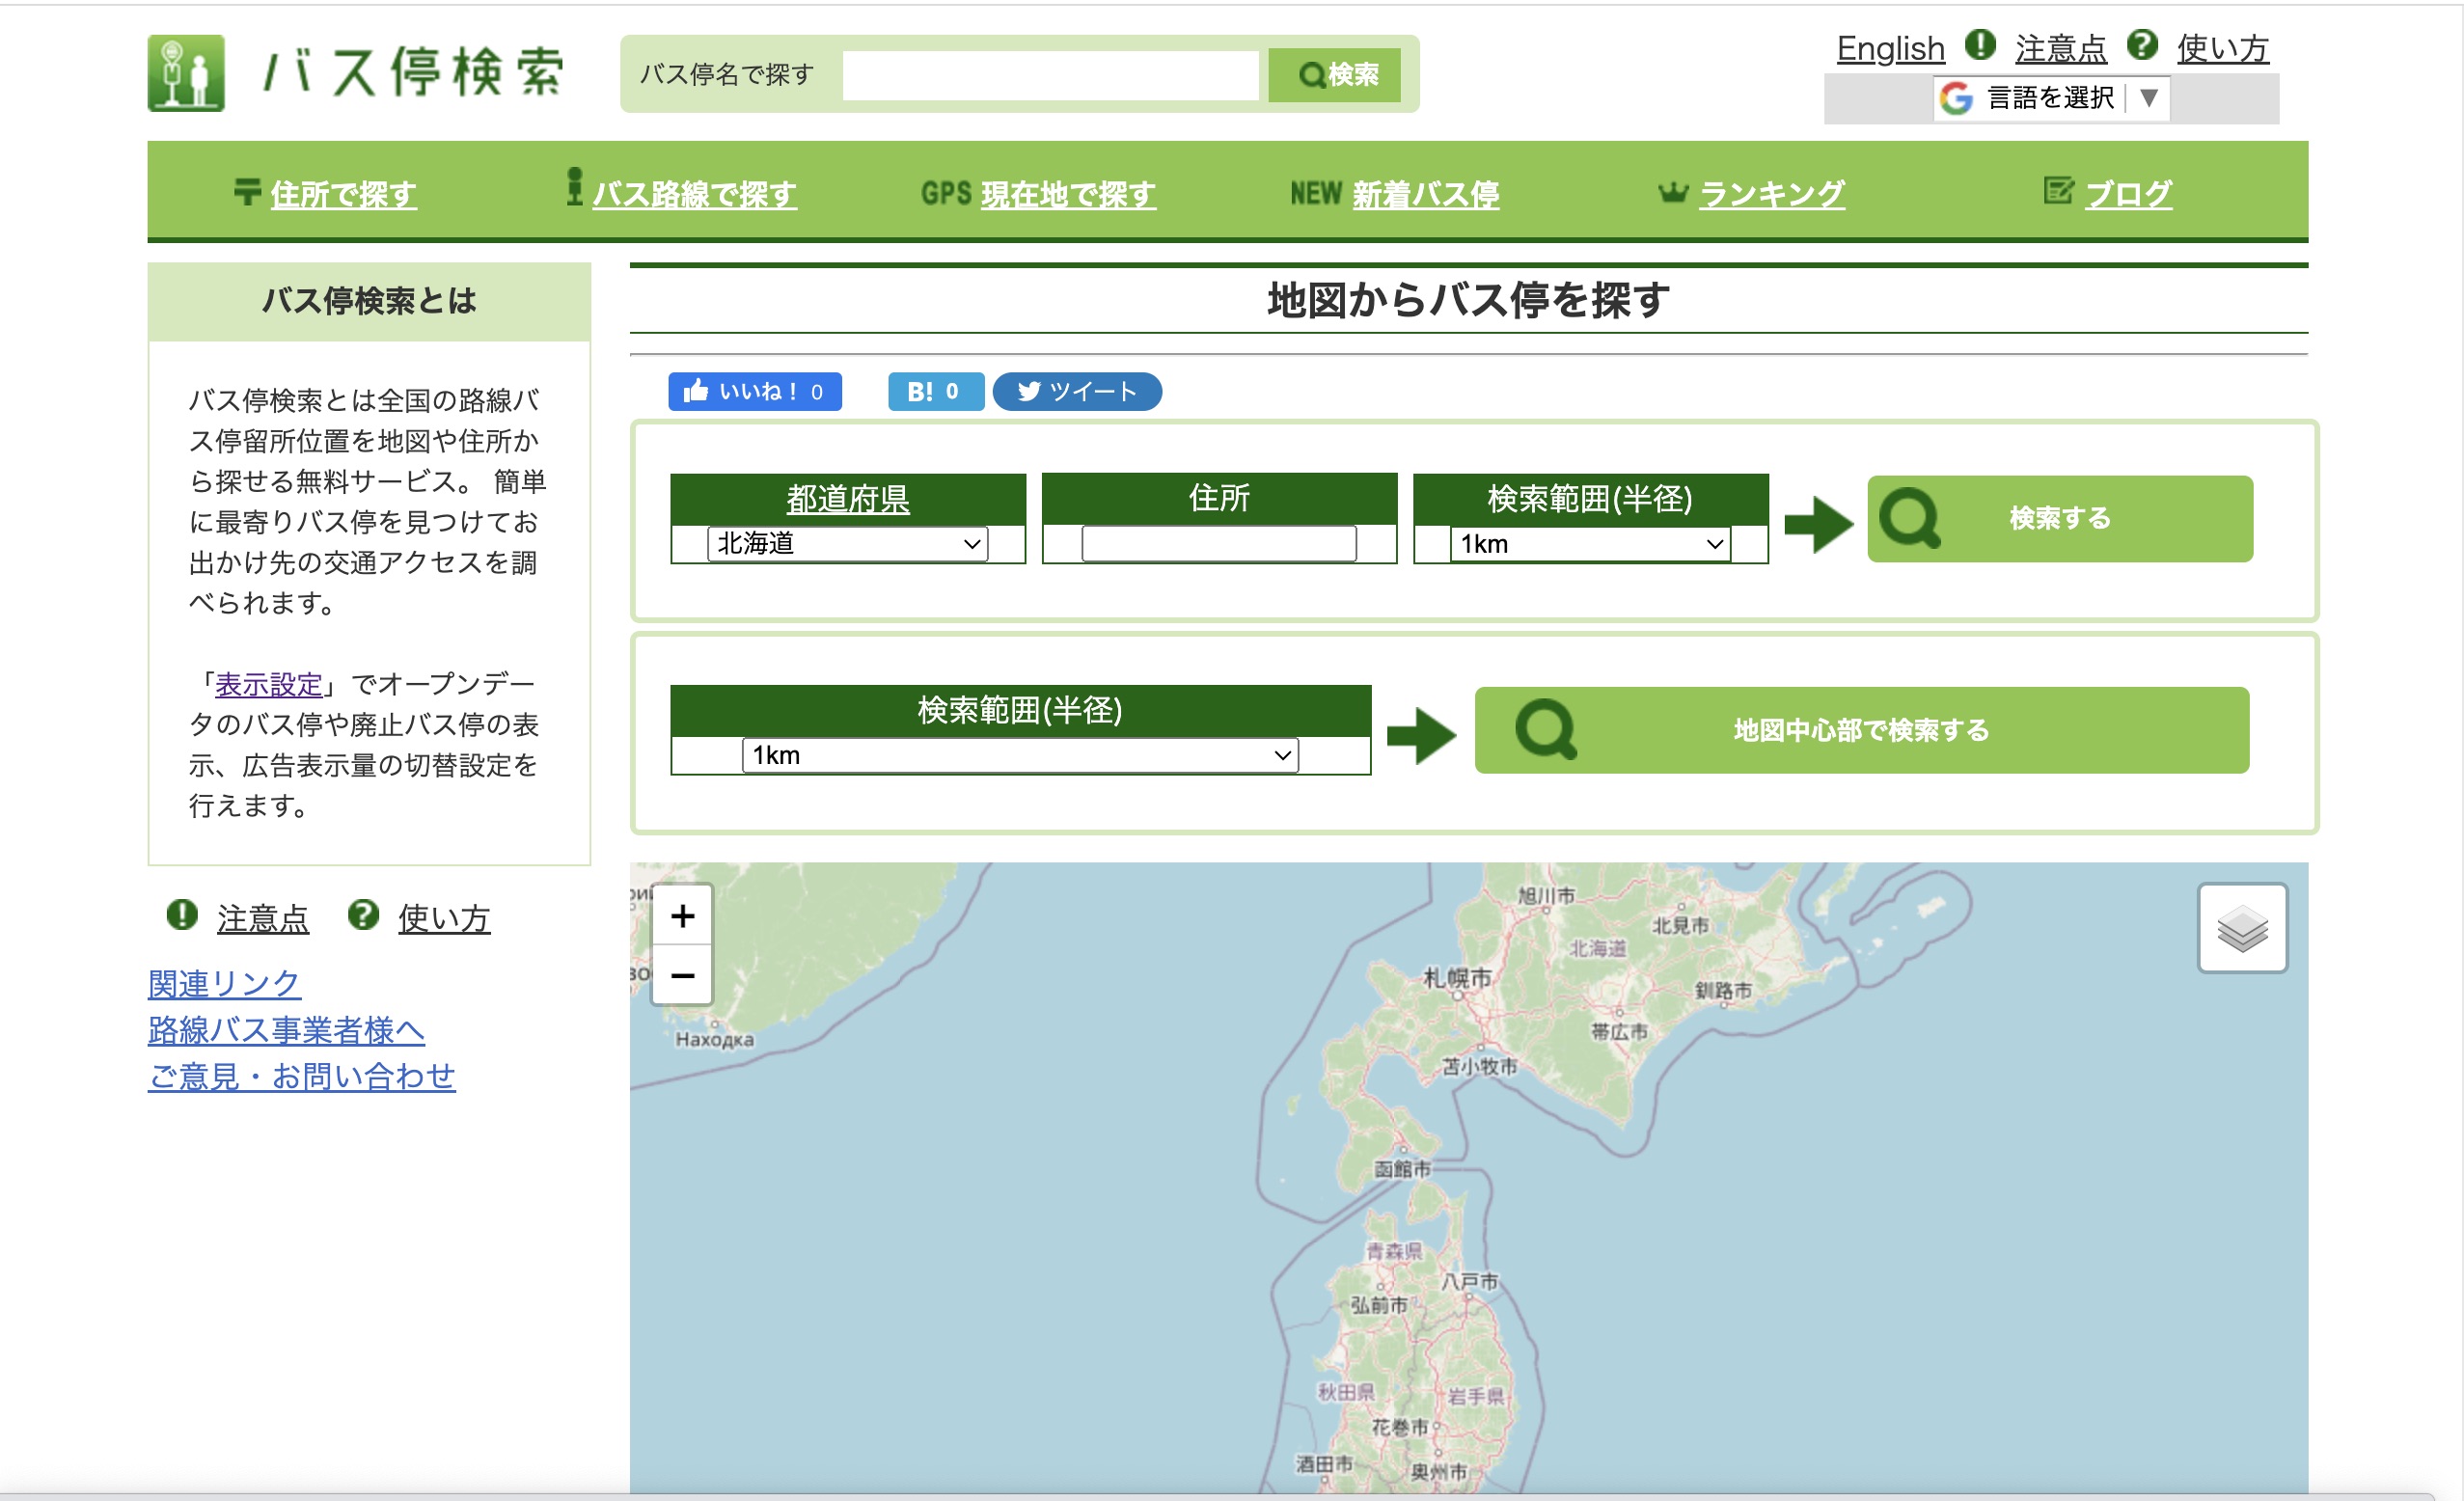Click the 住所 address input field
Image resolution: width=2464 pixels, height=1501 pixels.
[x=1218, y=543]
